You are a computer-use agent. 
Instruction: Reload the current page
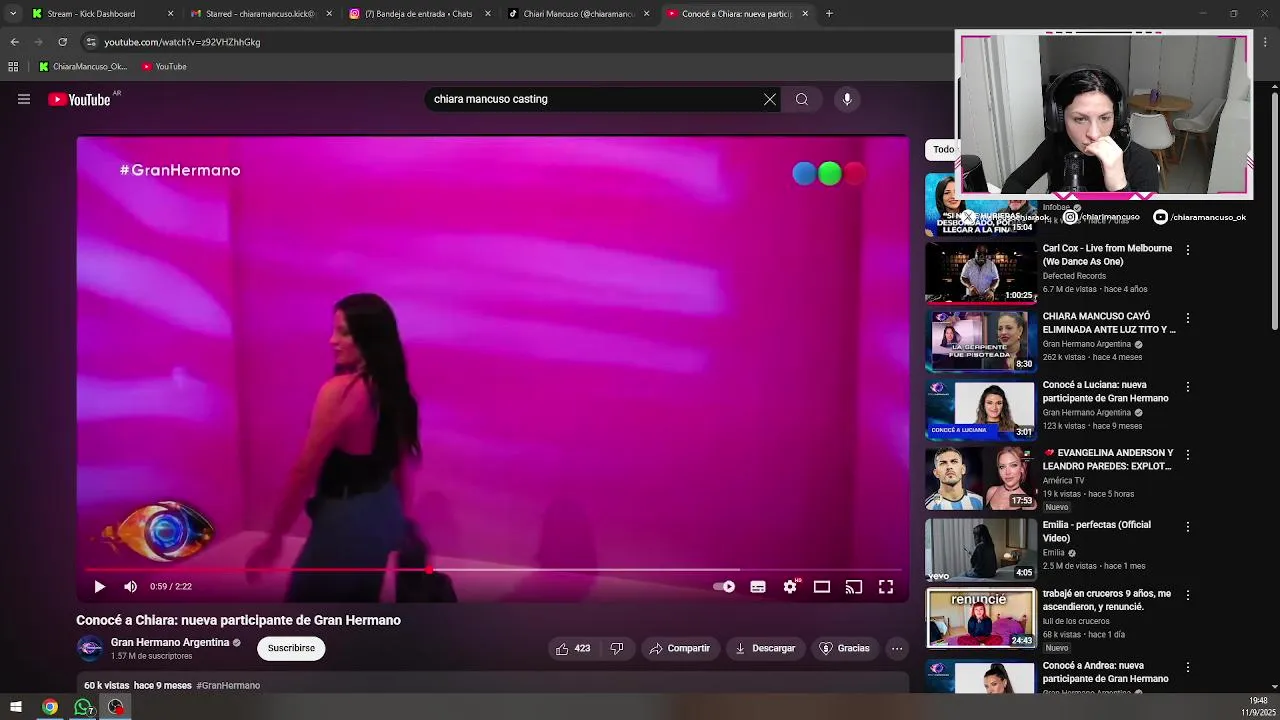click(62, 42)
